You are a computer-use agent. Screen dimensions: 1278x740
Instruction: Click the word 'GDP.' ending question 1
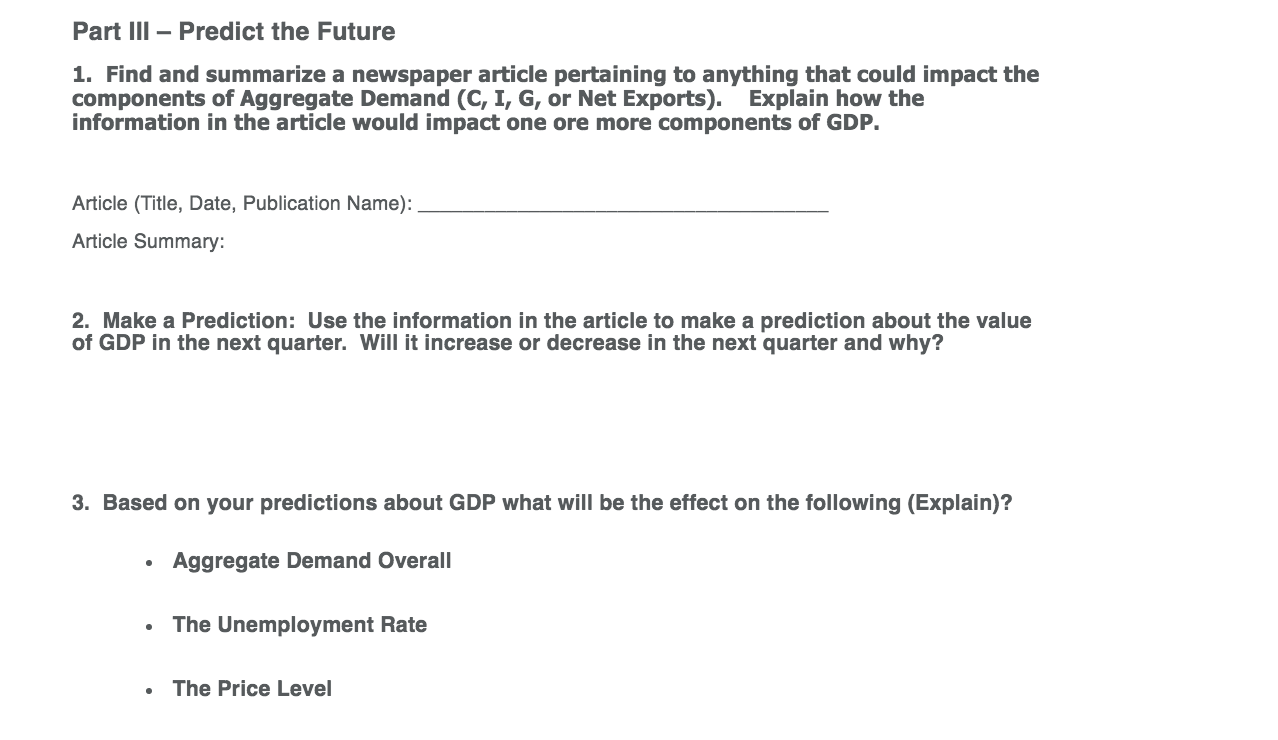pos(853,123)
